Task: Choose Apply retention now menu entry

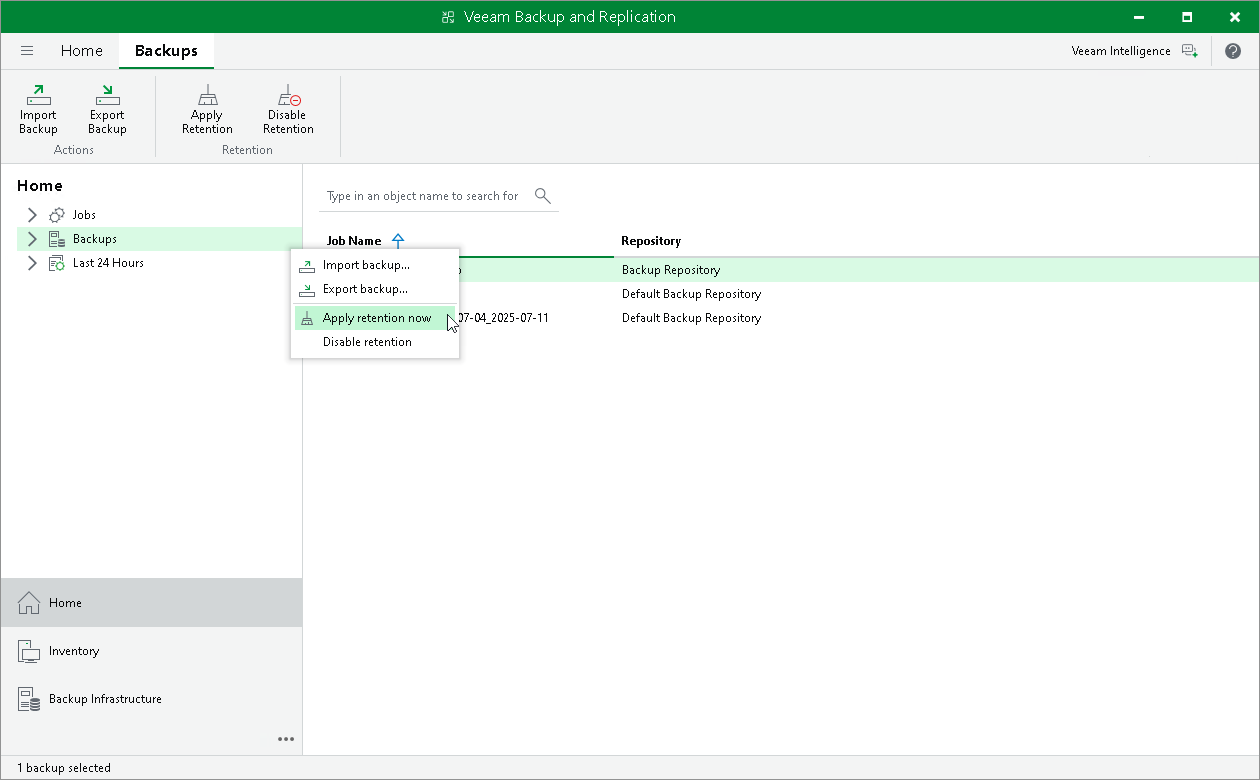Action: [375, 318]
